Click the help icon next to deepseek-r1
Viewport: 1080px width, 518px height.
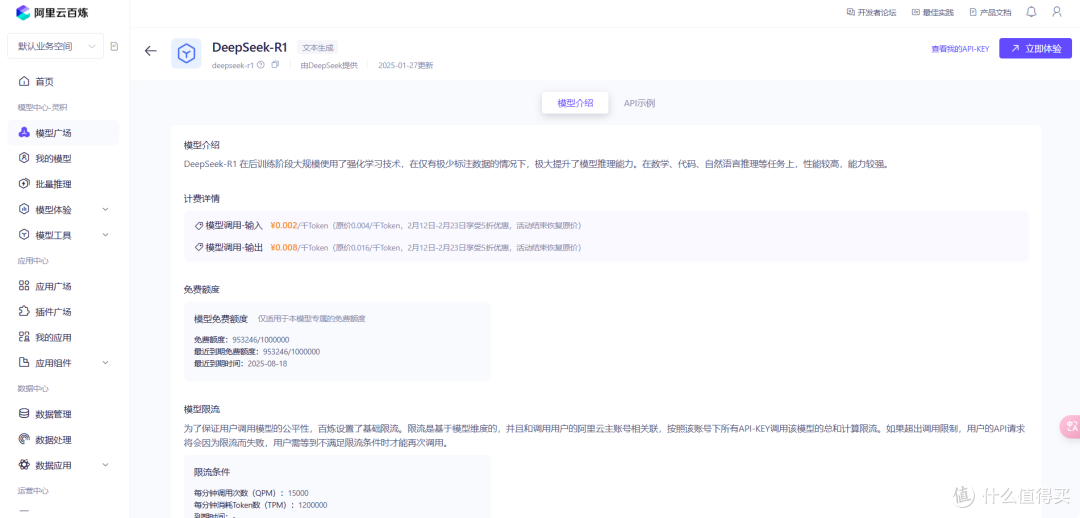pos(261,65)
